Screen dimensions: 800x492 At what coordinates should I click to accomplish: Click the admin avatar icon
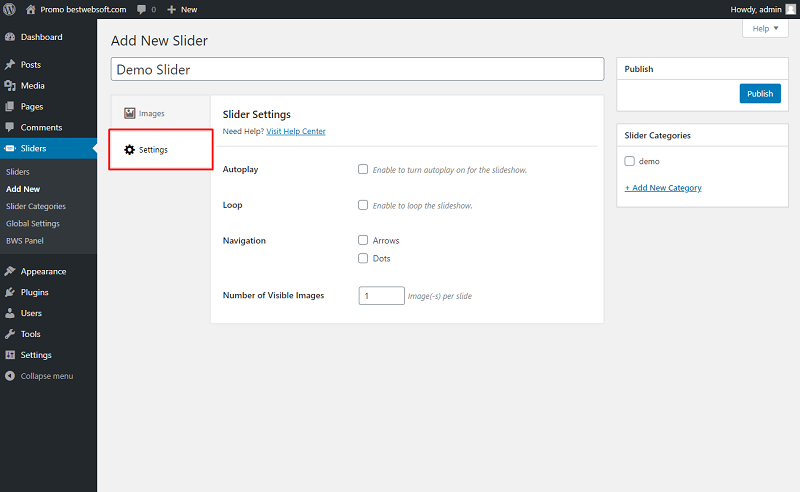[x=790, y=9]
